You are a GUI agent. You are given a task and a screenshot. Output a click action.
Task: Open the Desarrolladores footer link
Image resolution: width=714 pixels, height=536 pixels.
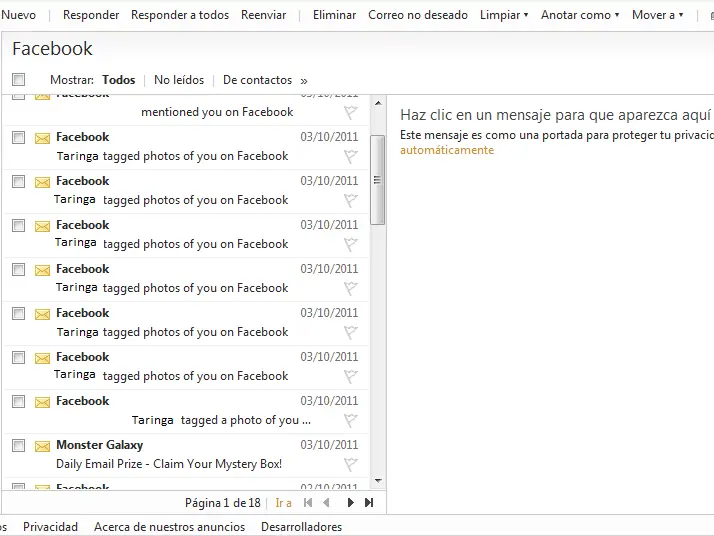[301, 527]
